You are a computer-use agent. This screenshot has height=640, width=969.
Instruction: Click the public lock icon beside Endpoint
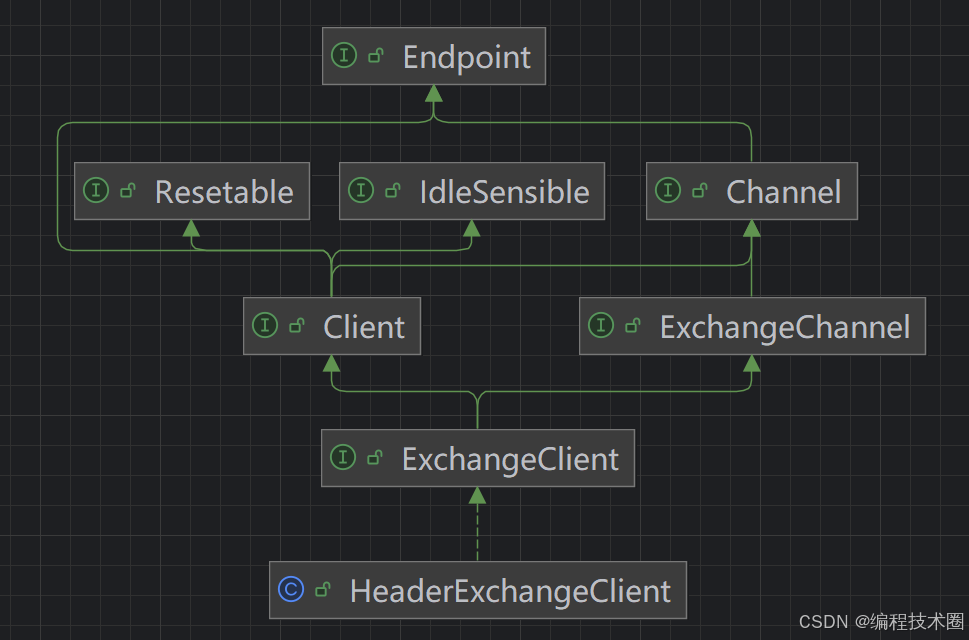coord(376,56)
